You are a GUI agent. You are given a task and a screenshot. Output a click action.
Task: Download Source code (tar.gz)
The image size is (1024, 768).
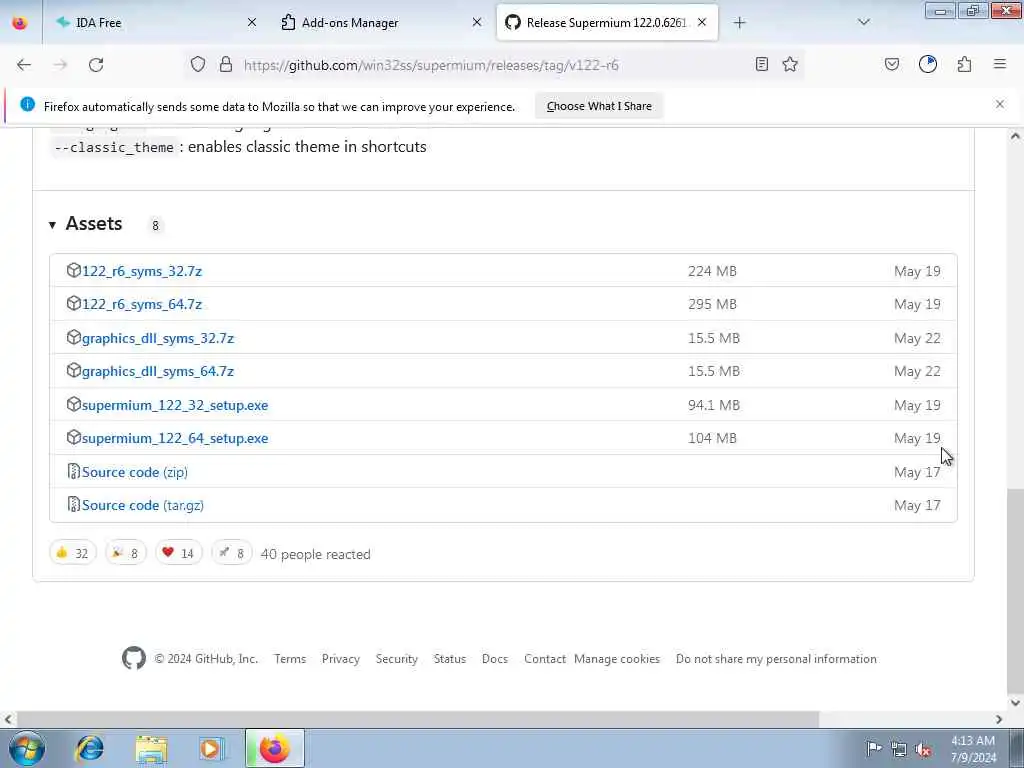pos(142,505)
